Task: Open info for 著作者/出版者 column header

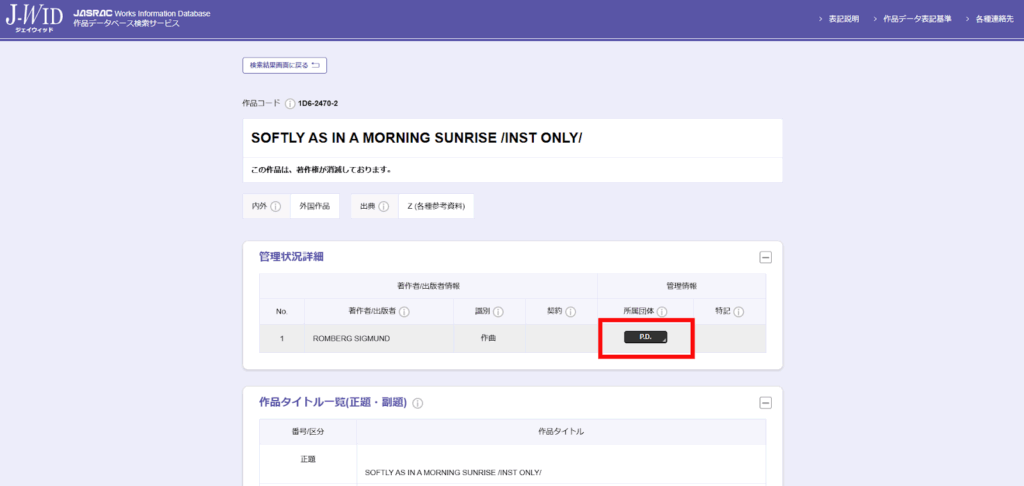Action: [404, 312]
